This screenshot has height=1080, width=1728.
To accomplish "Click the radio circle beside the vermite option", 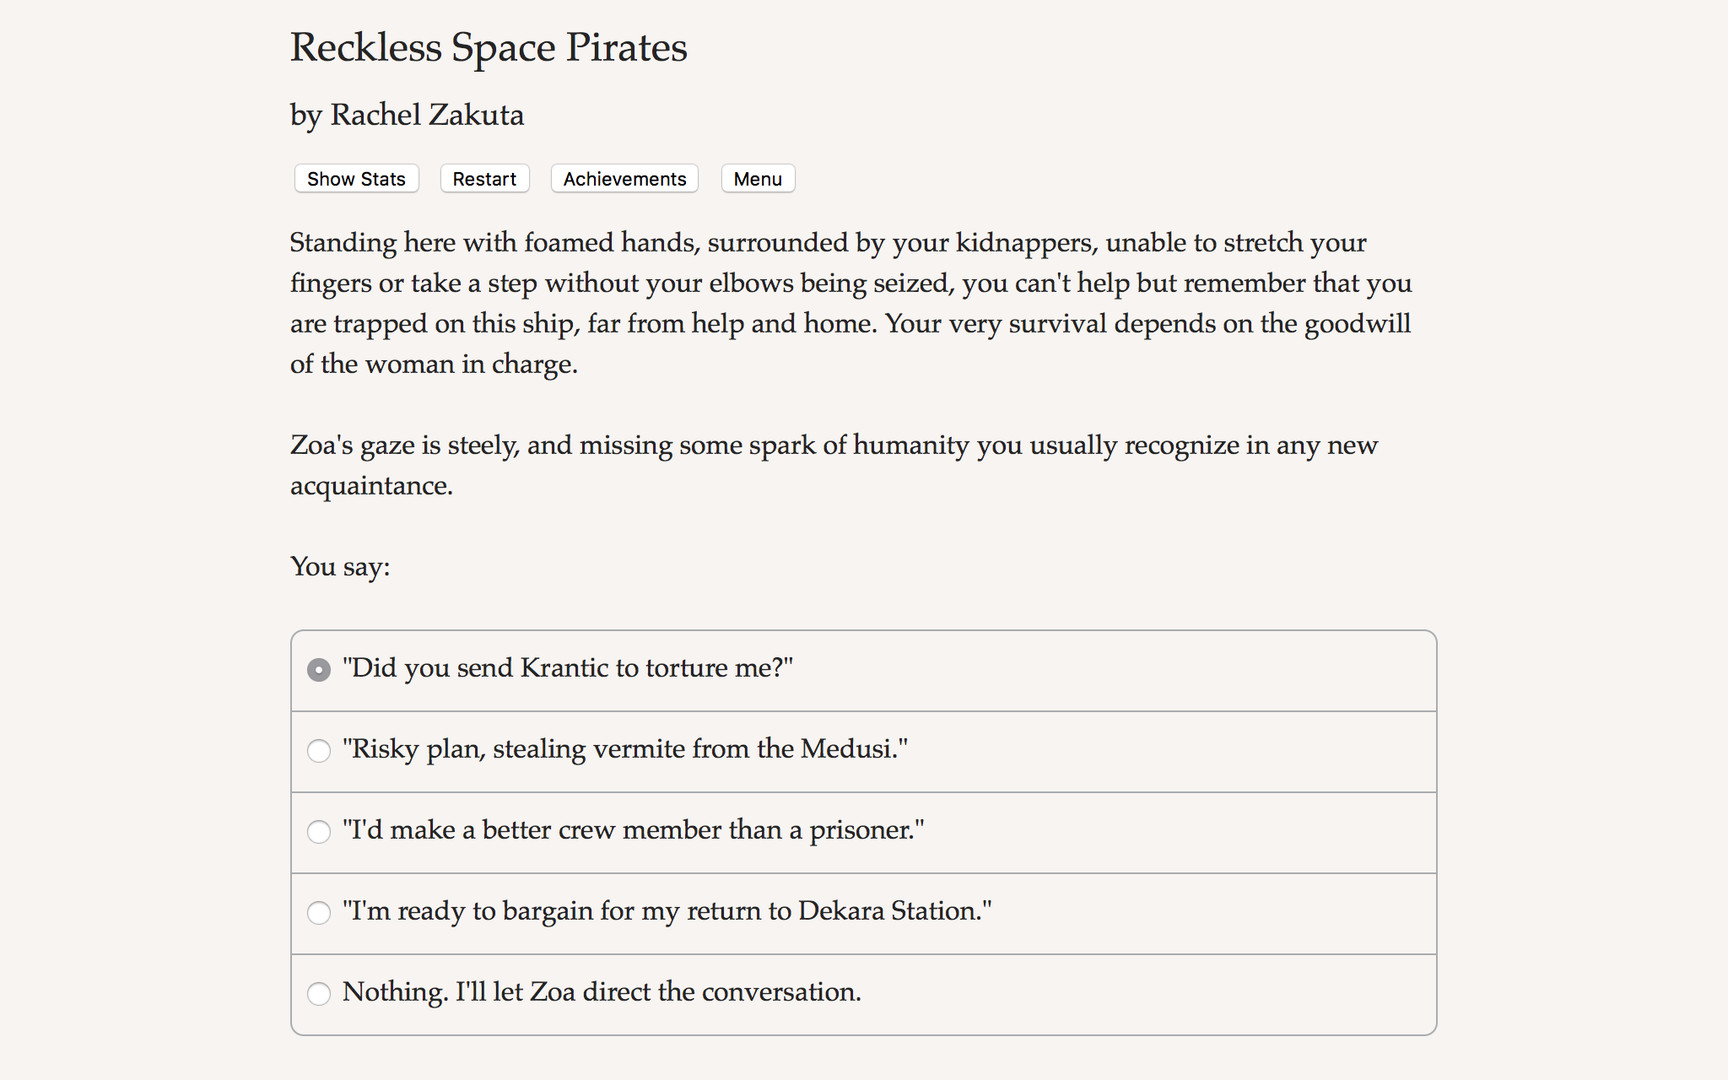I will tap(318, 750).
